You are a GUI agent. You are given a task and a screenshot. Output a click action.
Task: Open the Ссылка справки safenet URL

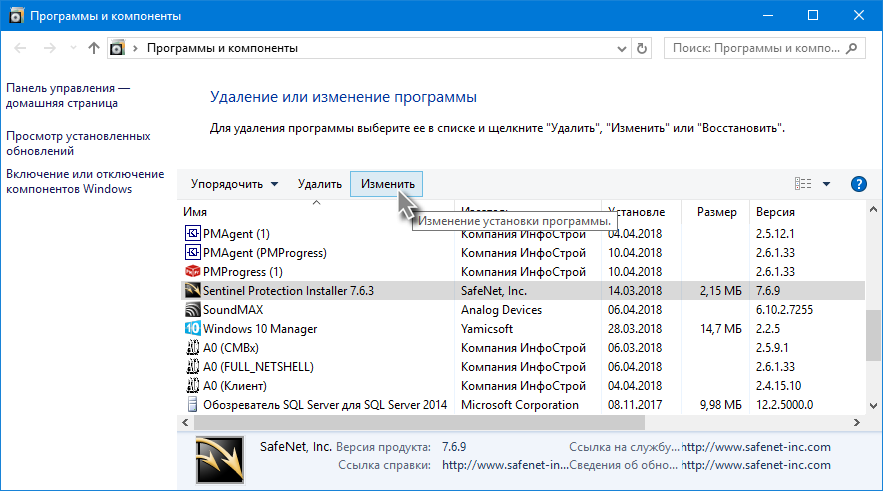(505, 465)
